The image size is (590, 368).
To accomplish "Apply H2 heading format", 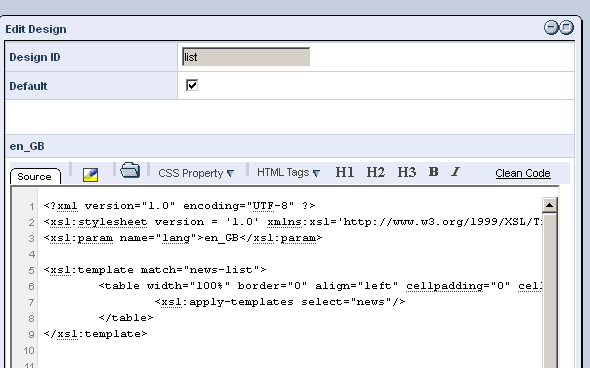I will [x=376, y=172].
